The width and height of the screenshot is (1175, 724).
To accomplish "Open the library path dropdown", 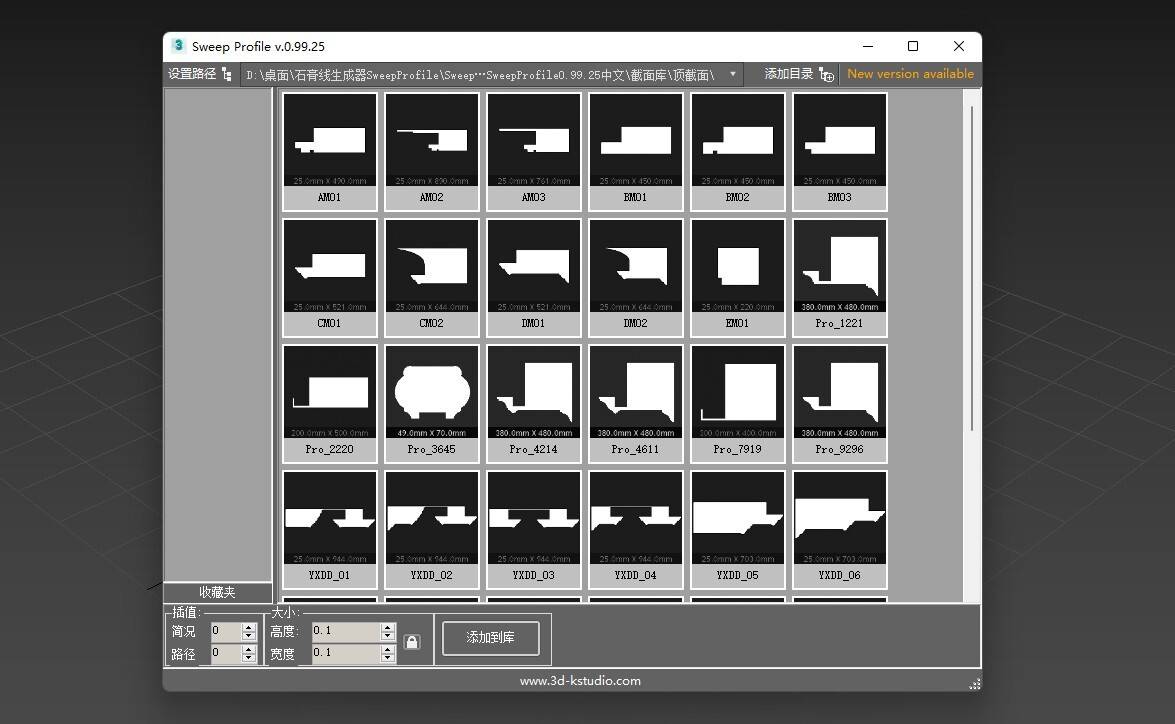I will [x=733, y=75].
